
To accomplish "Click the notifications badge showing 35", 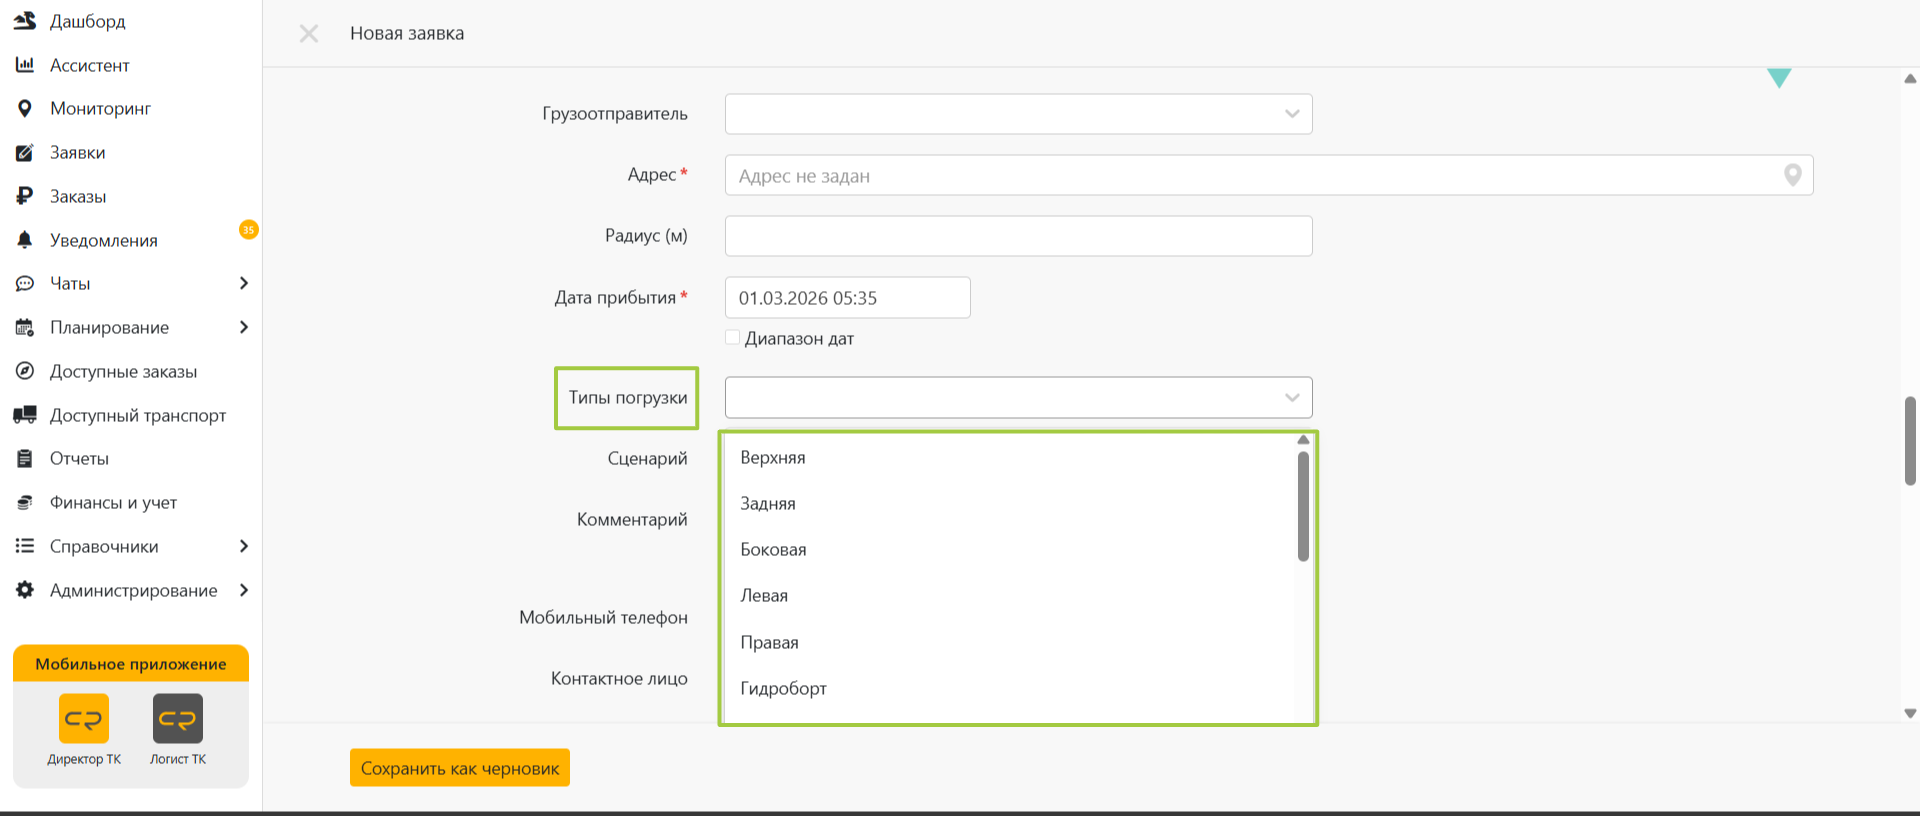I will click(248, 230).
